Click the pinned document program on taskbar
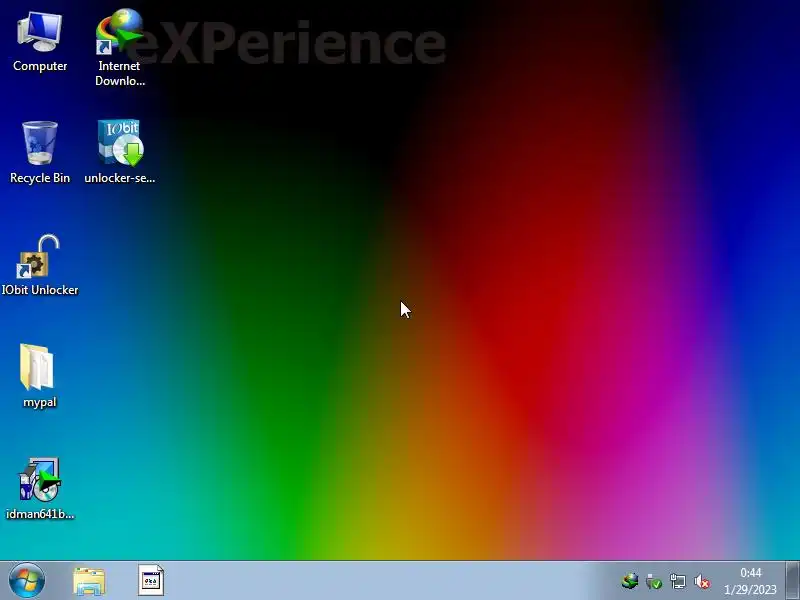The image size is (800, 600). point(151,581)
